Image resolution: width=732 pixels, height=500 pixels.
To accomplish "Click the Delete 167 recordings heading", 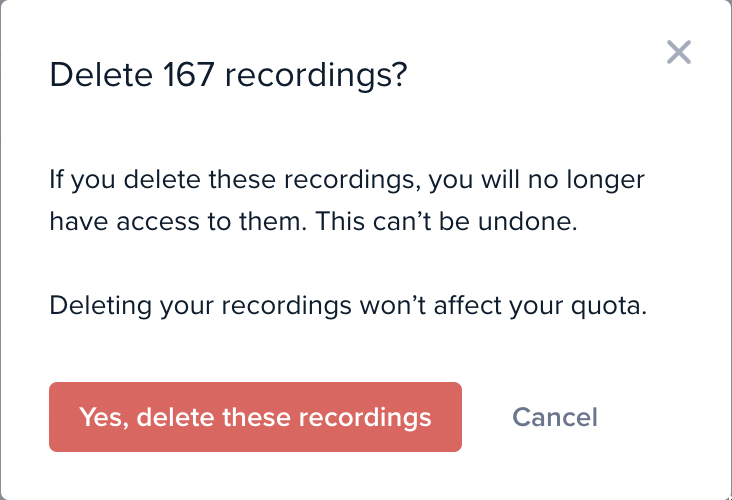I will pyautogui.click(x=228, y=75).
